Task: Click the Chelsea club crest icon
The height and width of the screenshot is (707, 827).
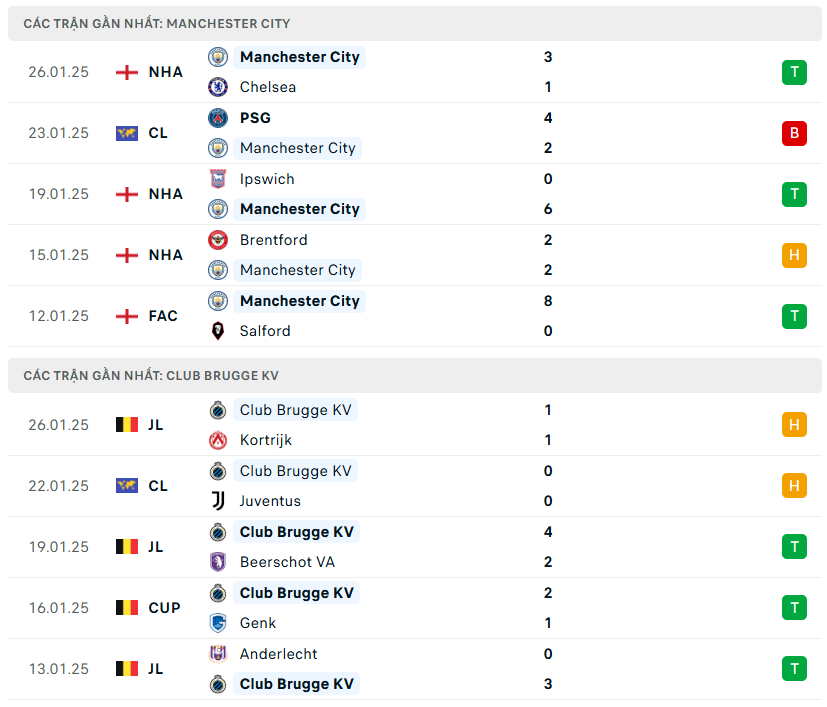Action: tap(218, 87)
